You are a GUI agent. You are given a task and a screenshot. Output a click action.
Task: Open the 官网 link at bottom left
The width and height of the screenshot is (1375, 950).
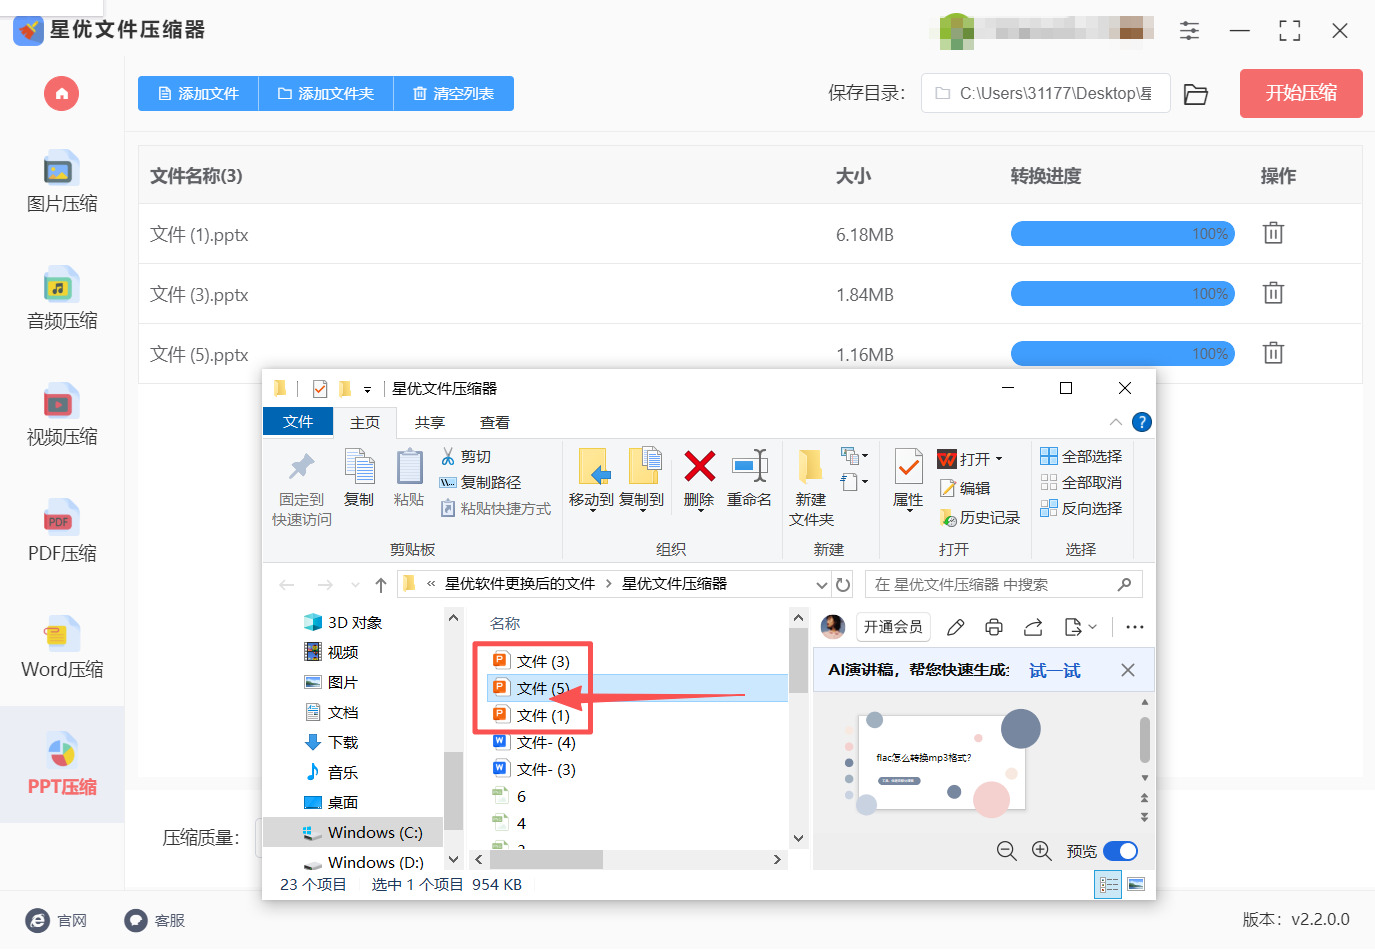point(57,920)
